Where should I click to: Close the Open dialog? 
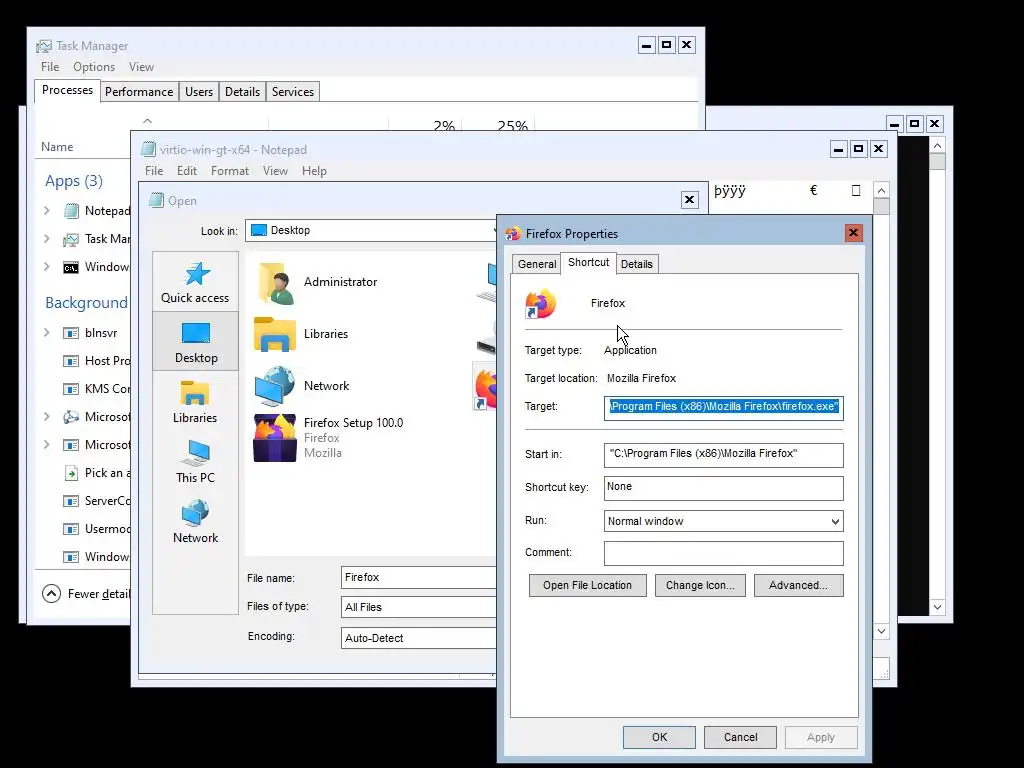pos(690,200)
